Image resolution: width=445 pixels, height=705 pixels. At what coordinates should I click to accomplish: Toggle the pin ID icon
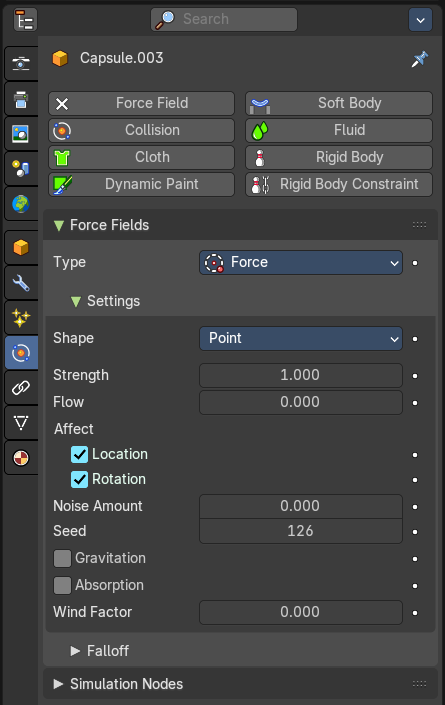[x=420, y=59]
